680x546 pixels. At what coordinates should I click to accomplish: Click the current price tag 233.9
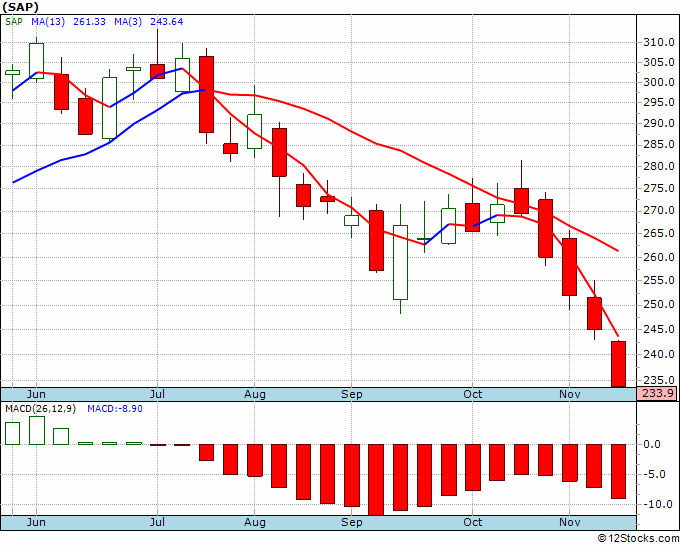click(657, 393)
